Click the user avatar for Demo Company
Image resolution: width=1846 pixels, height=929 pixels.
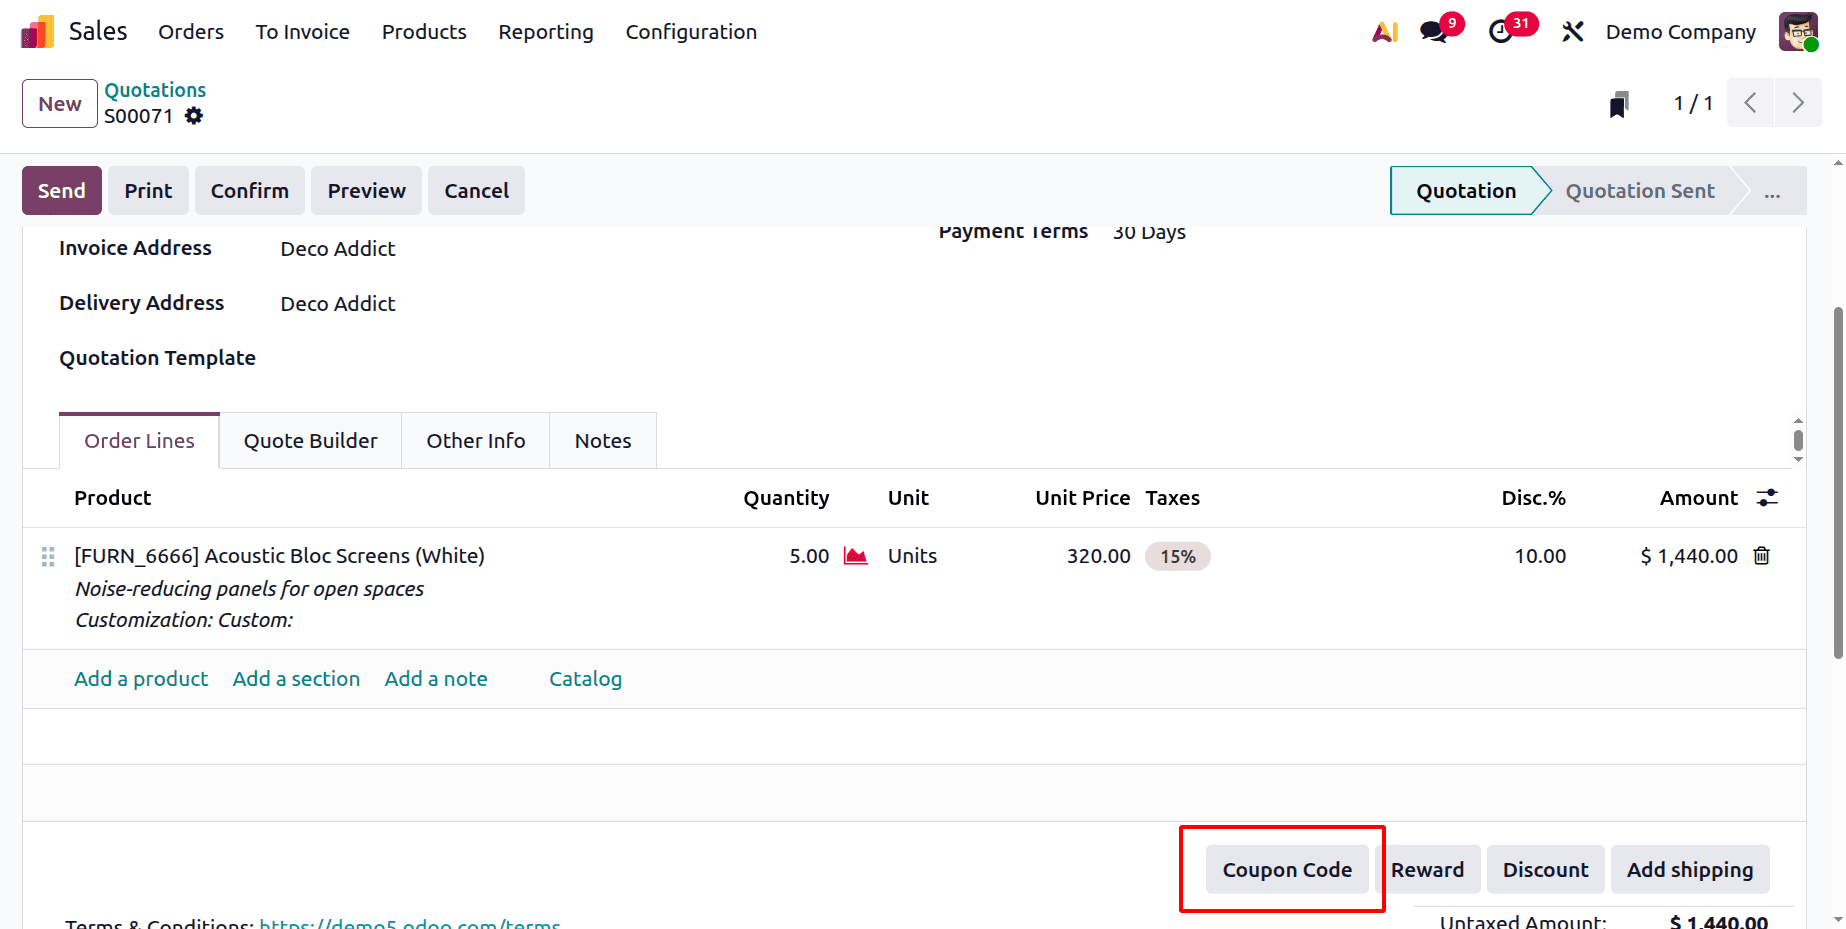[x=1798, y=31]
